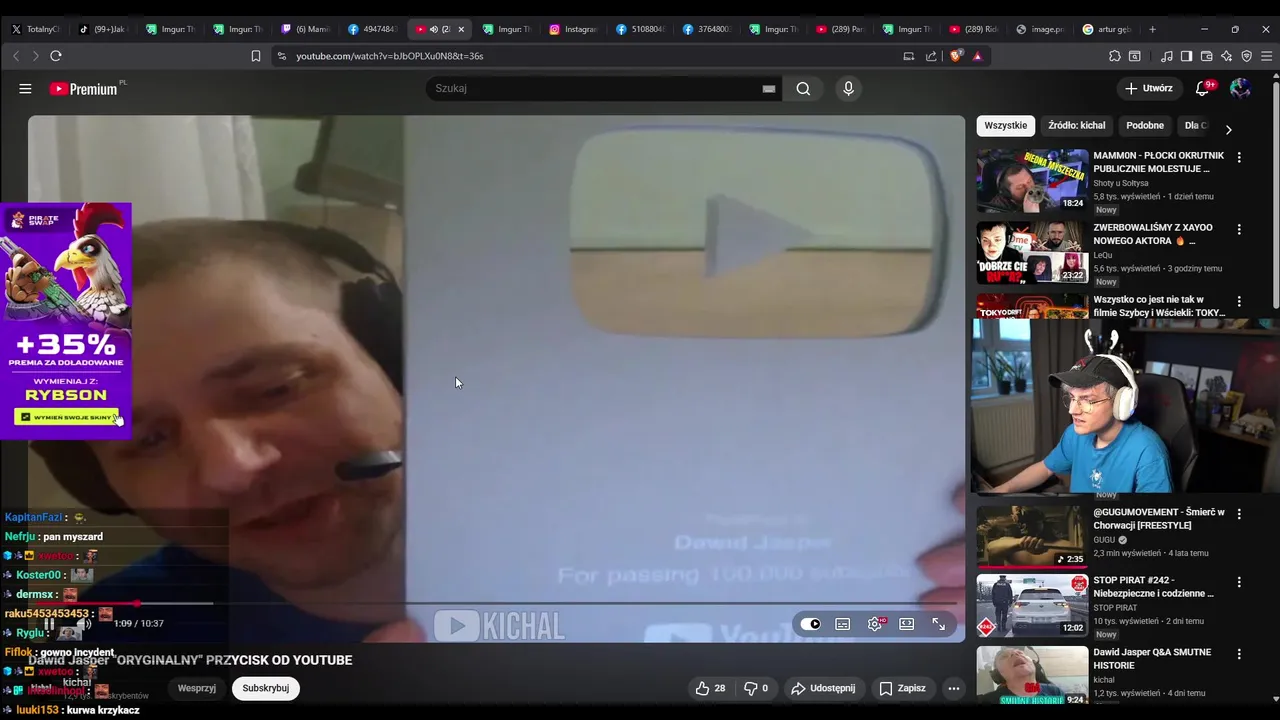Click the Brave Shields lion icon
The height and width of the screenshot is (720, 1280).
tap(956, 56)
